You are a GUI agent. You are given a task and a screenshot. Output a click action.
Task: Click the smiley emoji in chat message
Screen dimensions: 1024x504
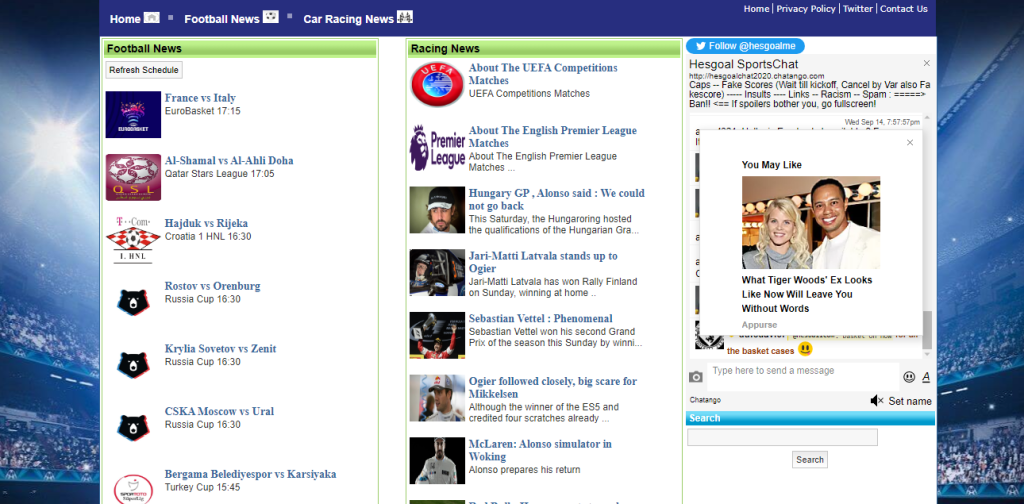pos(805,349)
